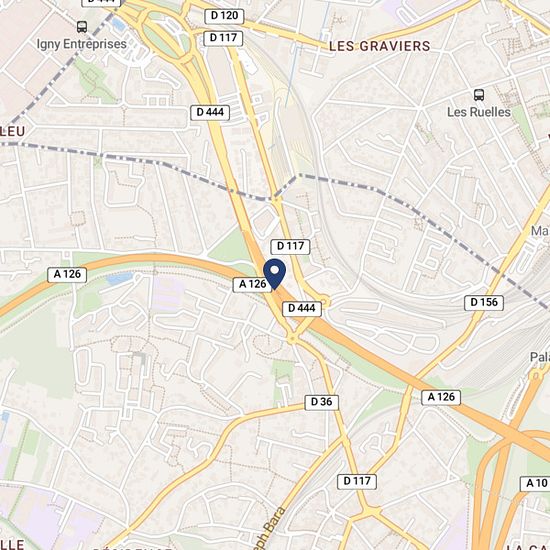Click the A 126 shield beside the pin
550x550 pixels.
pos(253,284)
